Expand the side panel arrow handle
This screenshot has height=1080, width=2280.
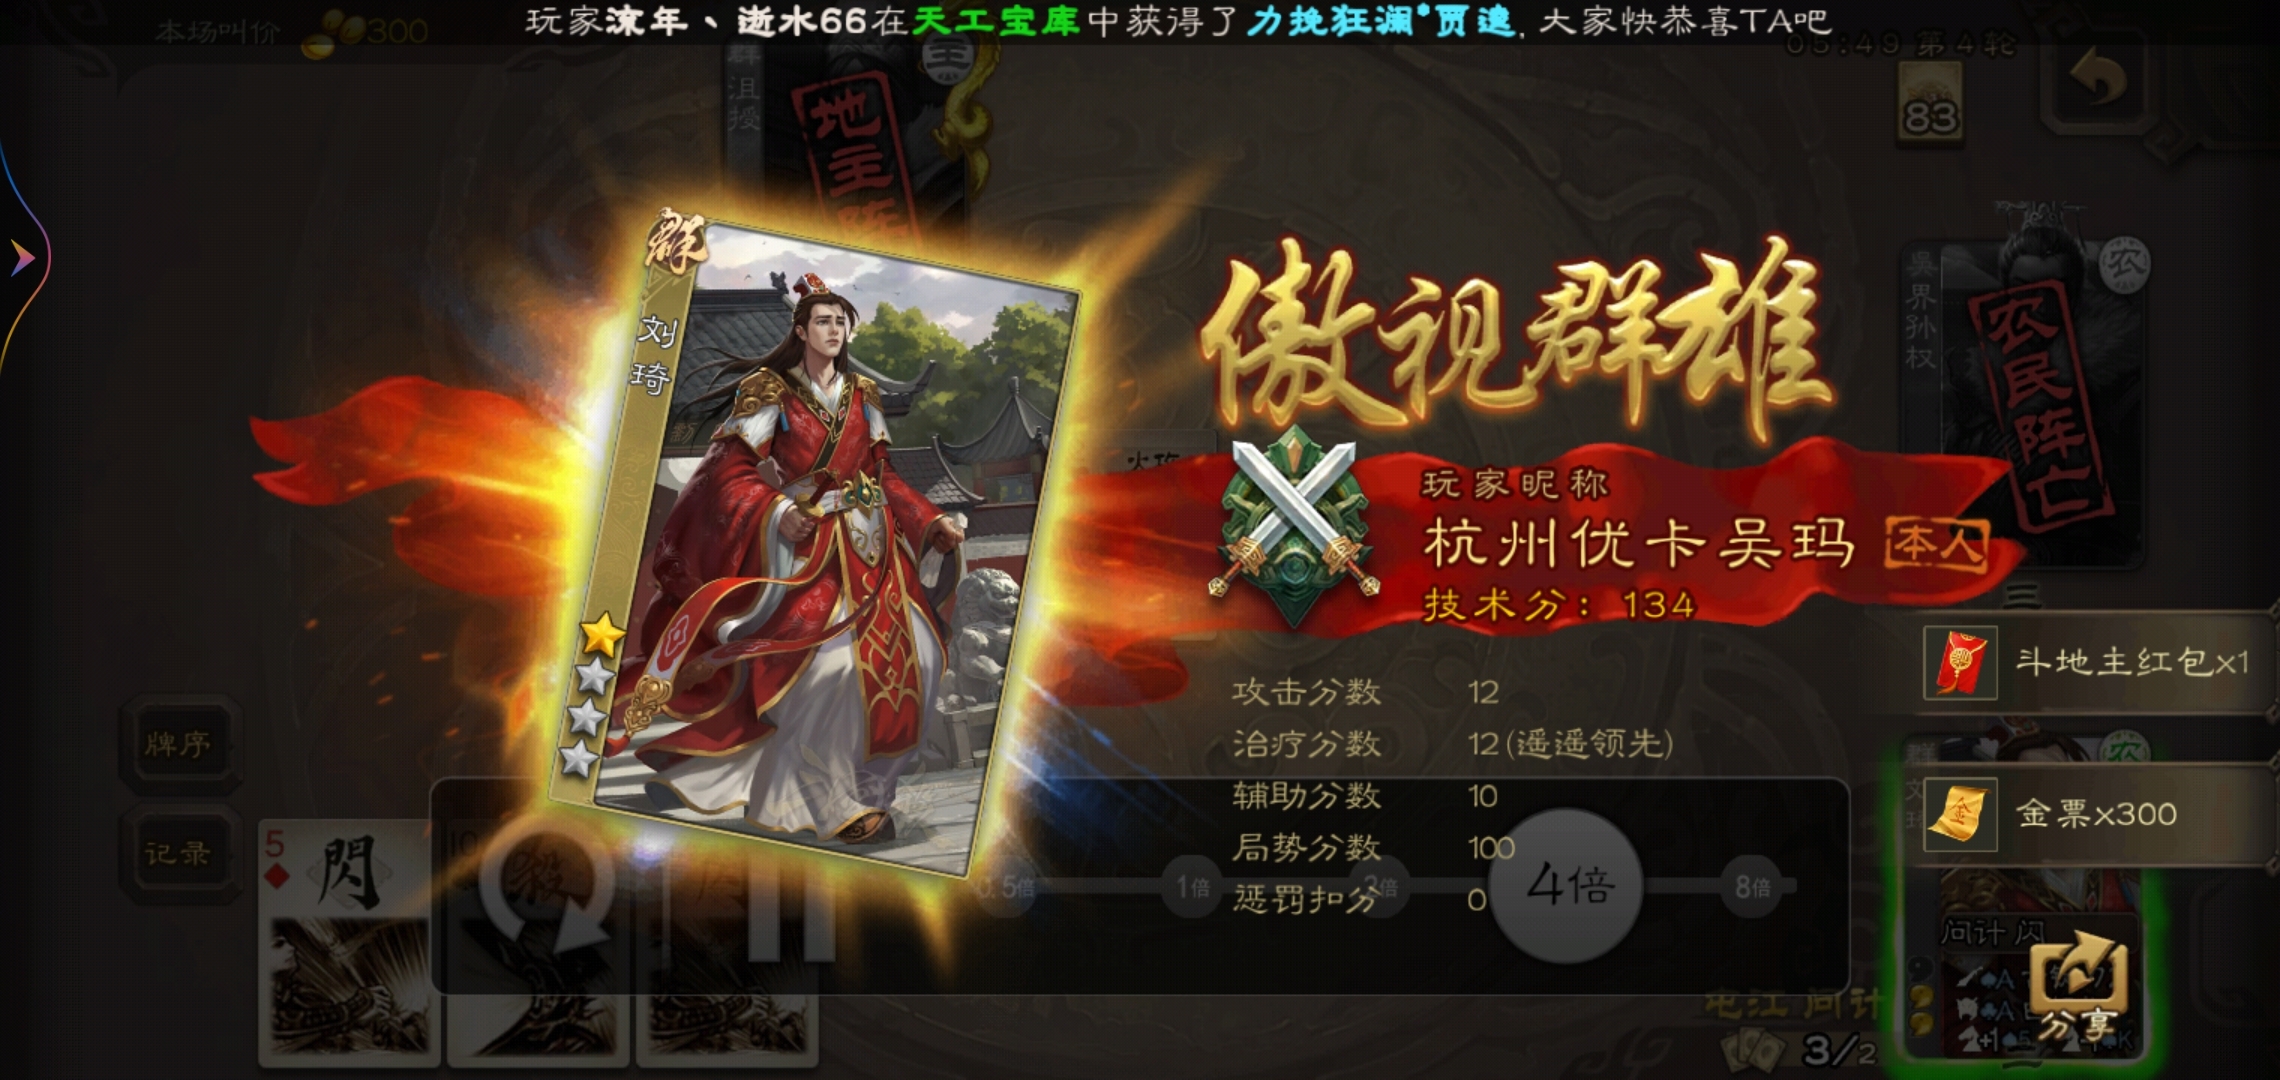pos(22,258)
